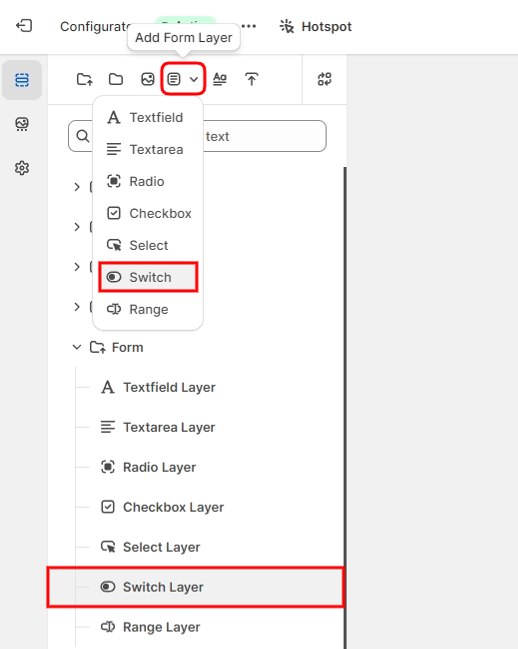Click the upload arrow toolbar icon
518x649 pixels.
coord(252,79)
